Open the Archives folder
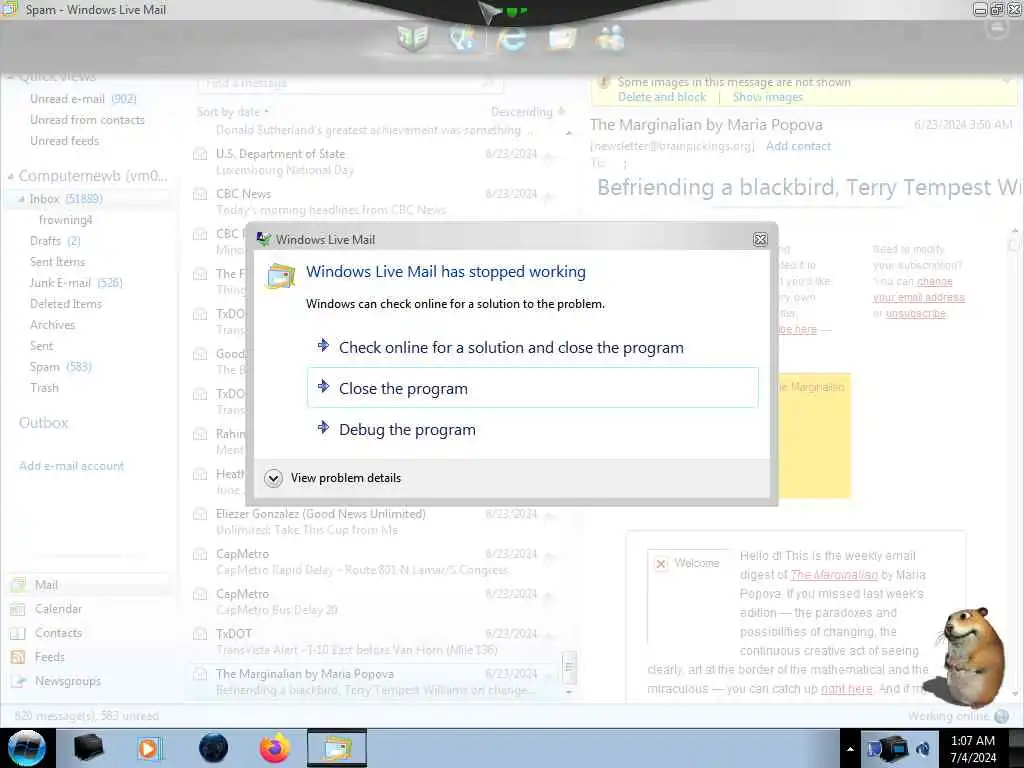Viewport: 1024px width, 768px height. pos(52,325)
